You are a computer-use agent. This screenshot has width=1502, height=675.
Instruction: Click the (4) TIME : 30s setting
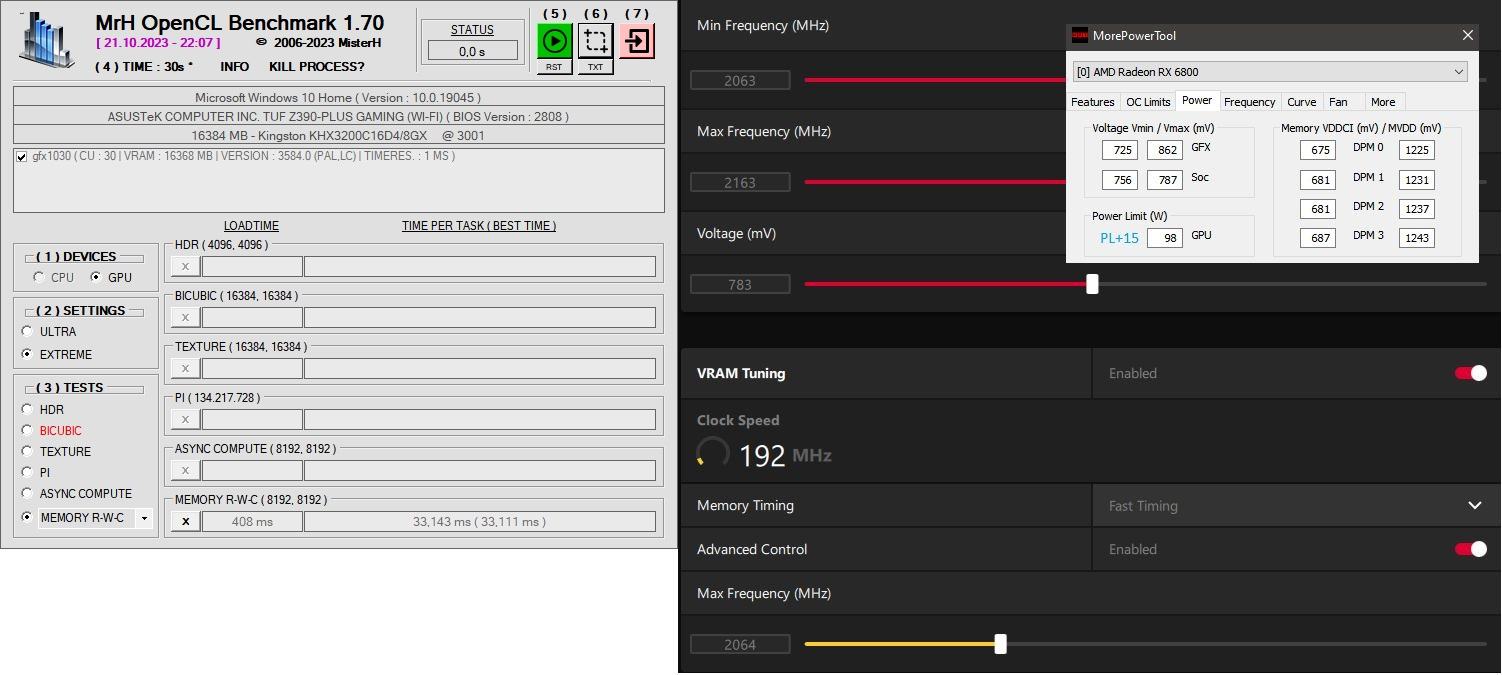tap(144, 67)
